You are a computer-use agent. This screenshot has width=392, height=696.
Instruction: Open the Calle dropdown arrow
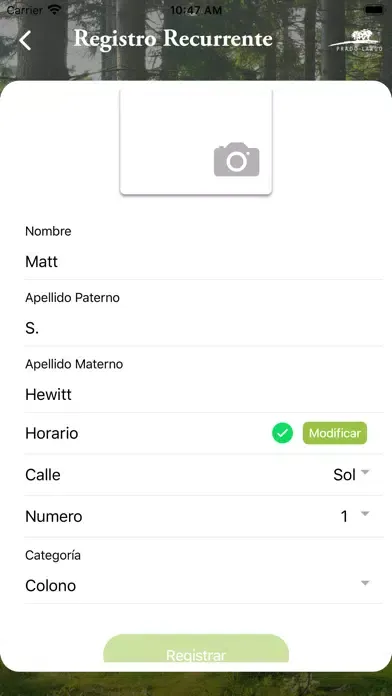[x=365, y=472]
